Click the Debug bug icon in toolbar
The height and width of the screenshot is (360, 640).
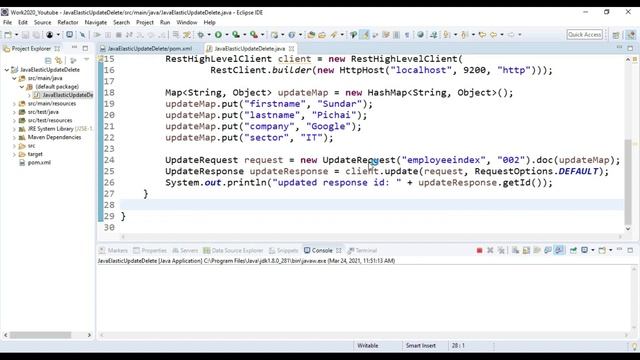200,35
